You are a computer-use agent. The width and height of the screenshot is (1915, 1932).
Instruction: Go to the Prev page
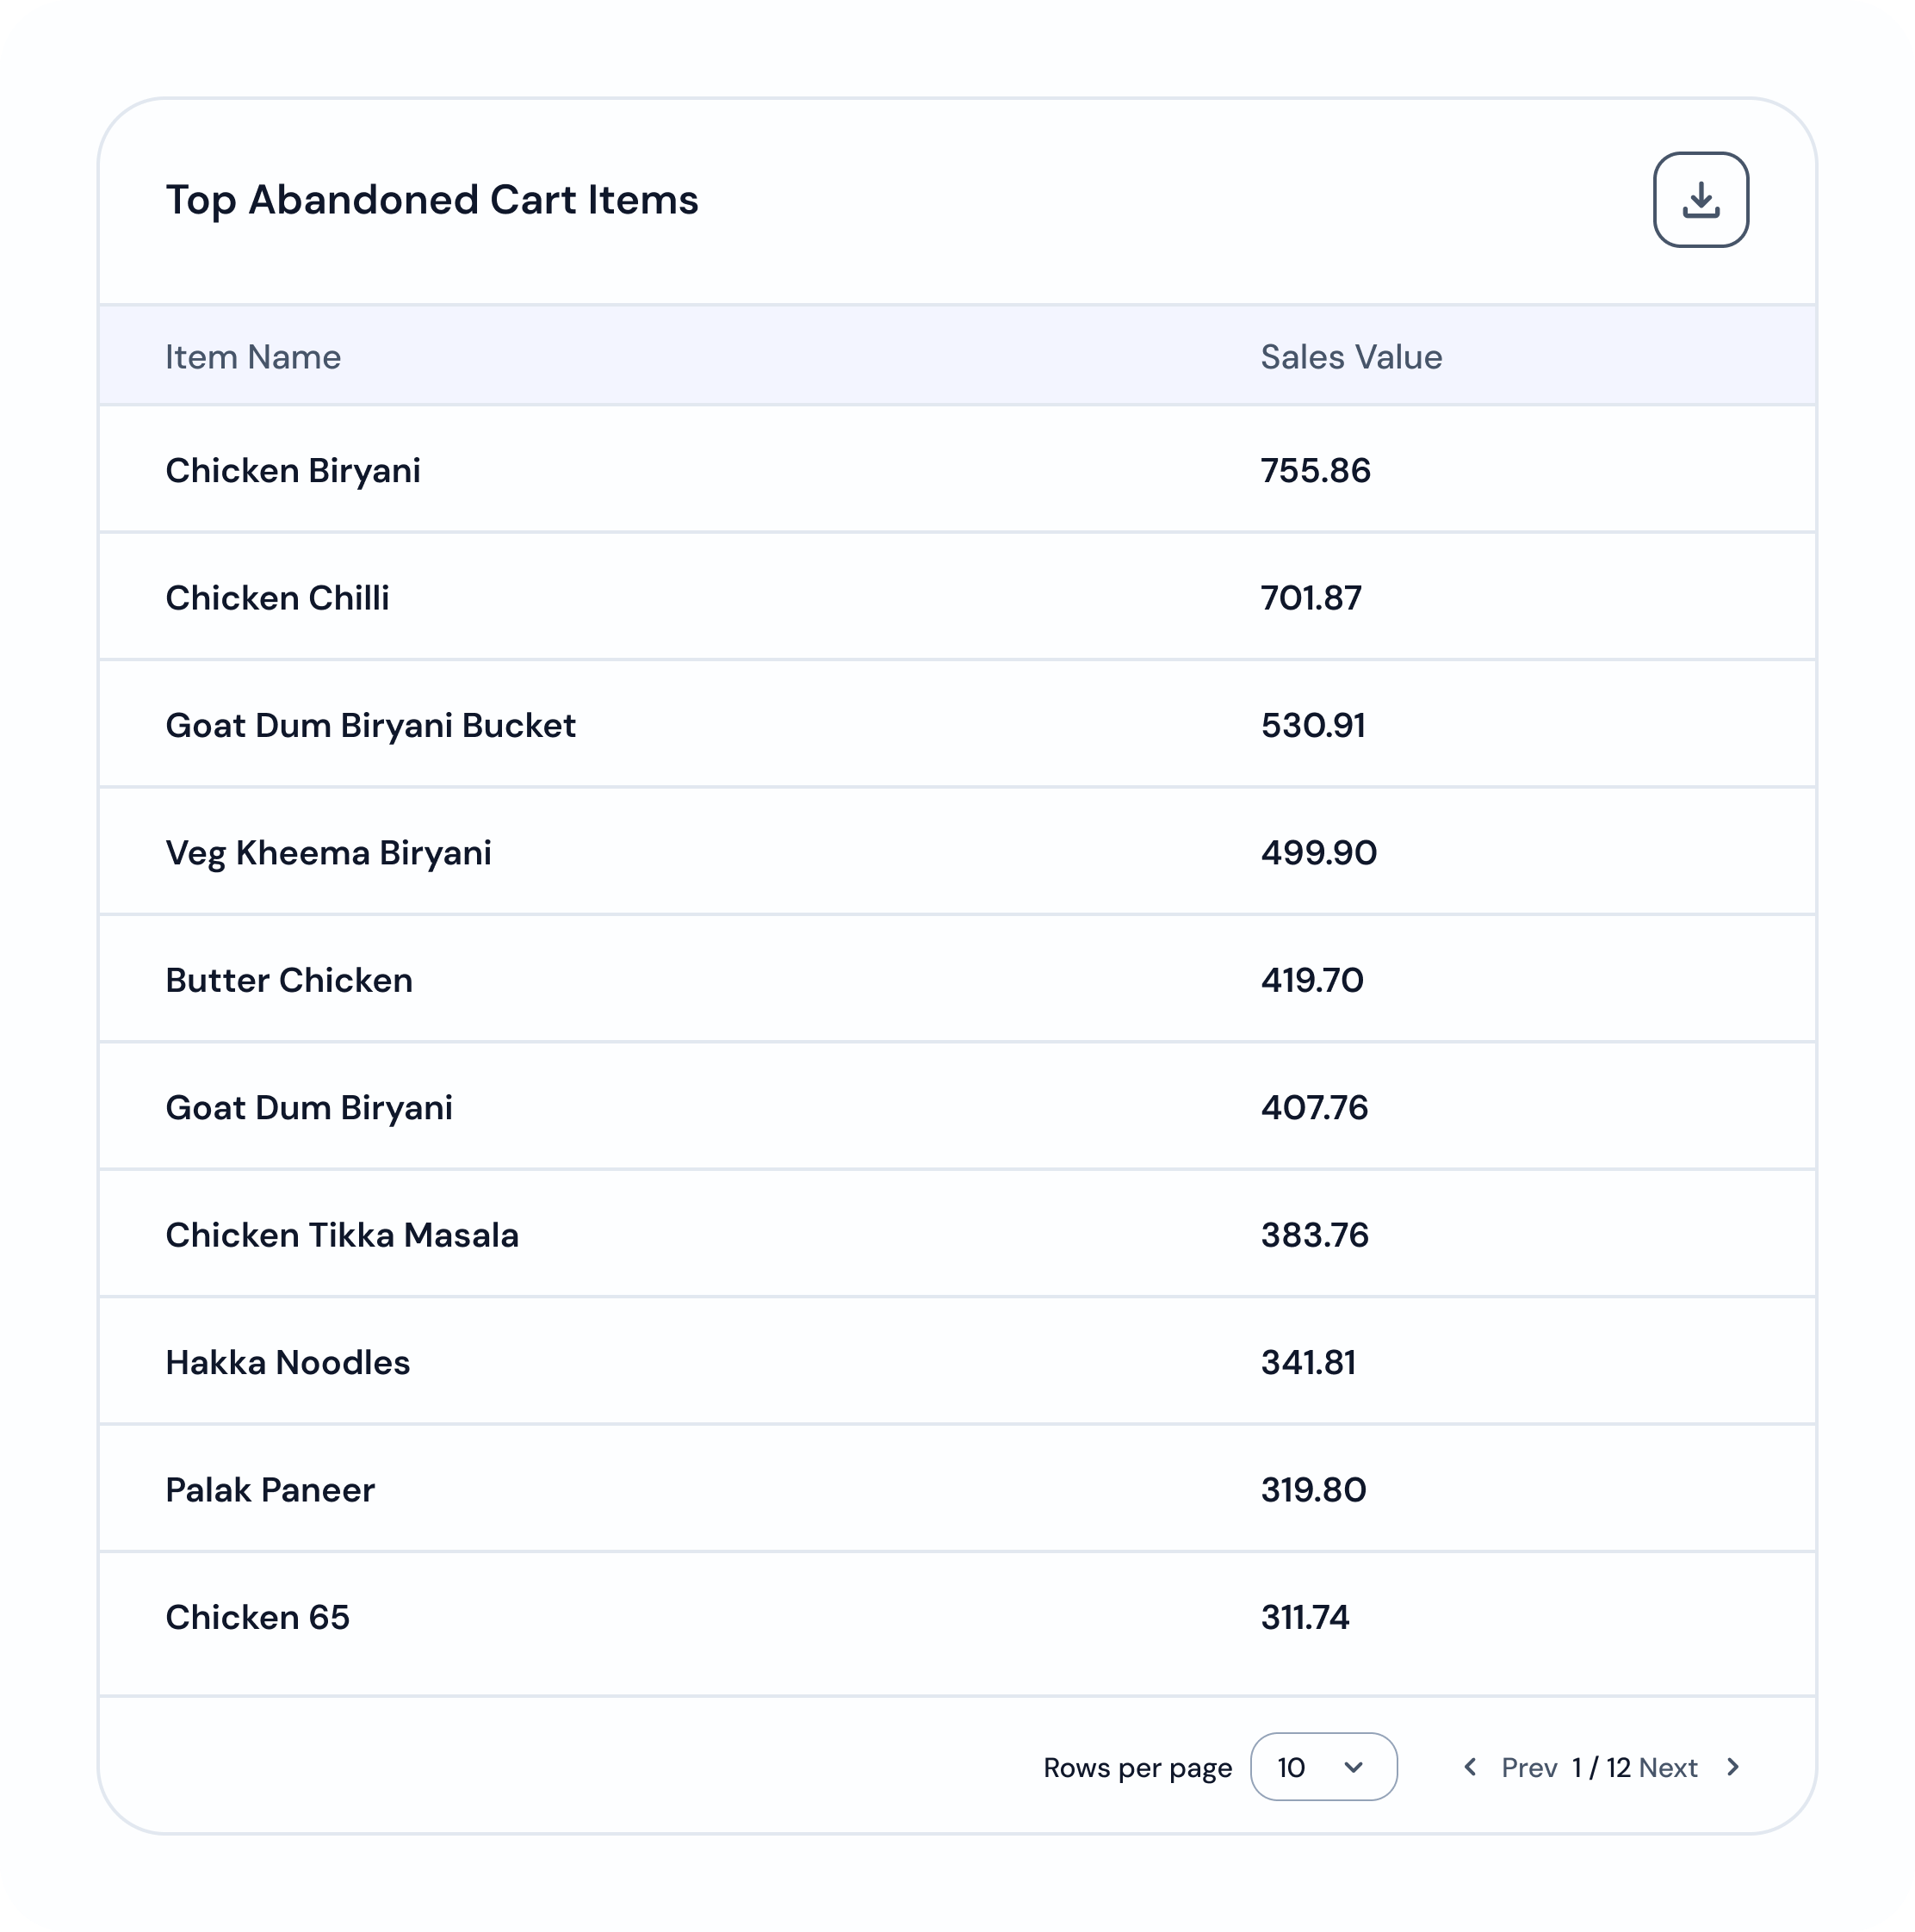pos(1529,1767)
